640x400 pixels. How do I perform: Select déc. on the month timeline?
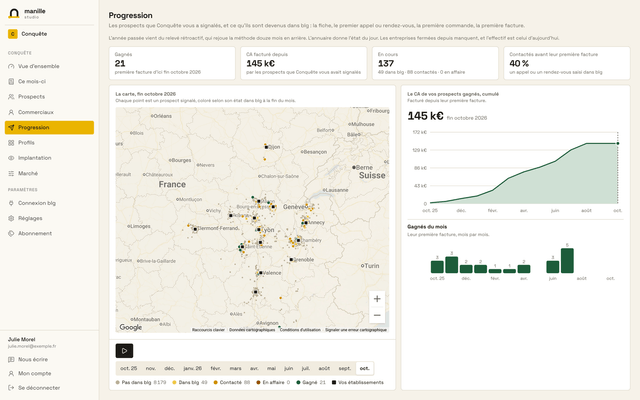[169, 368]
